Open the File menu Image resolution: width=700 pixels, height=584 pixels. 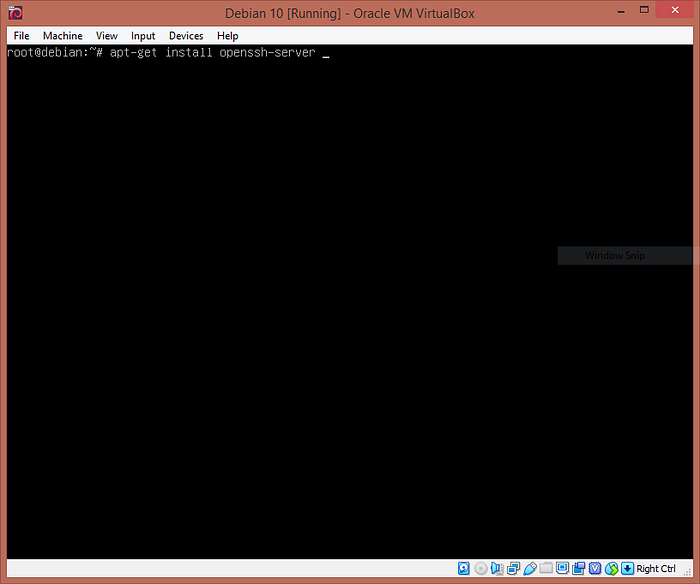21,36
